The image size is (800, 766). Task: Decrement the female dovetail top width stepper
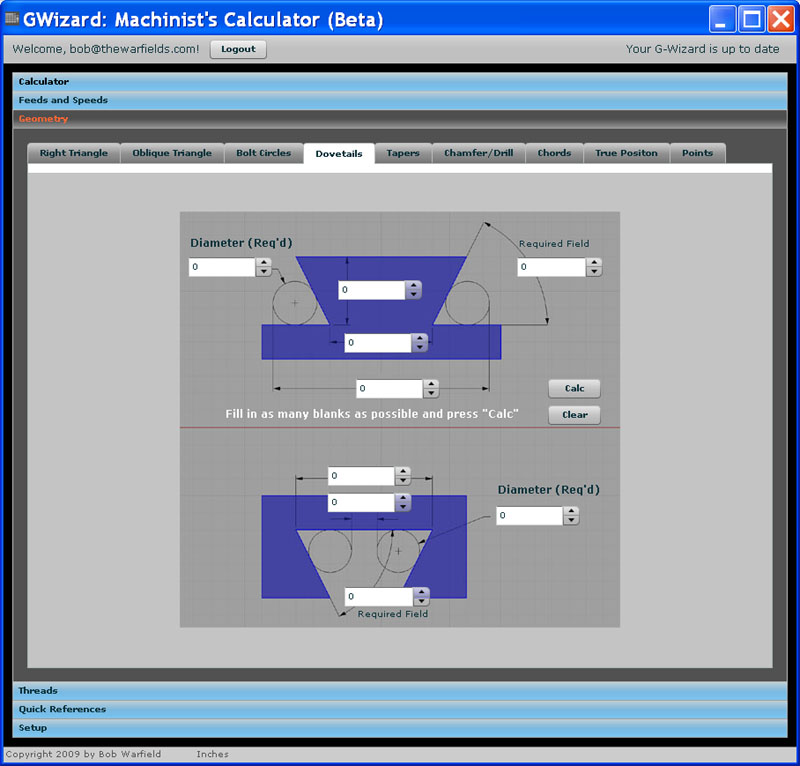coord(403,480)
